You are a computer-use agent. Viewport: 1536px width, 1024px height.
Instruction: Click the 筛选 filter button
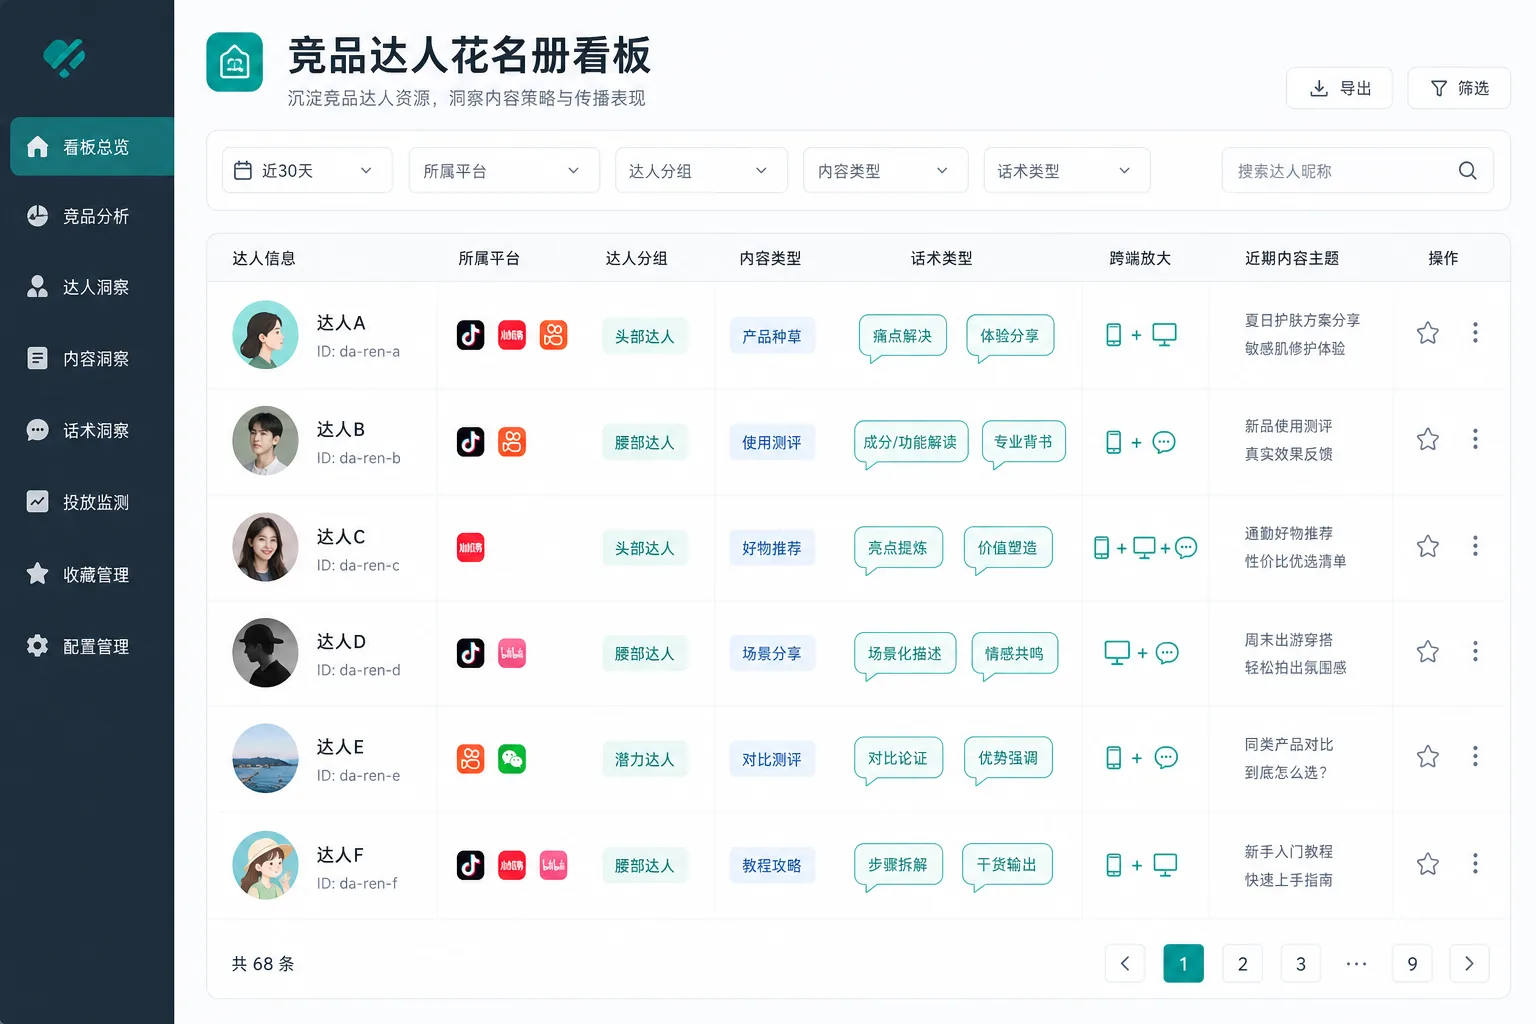1459,88
